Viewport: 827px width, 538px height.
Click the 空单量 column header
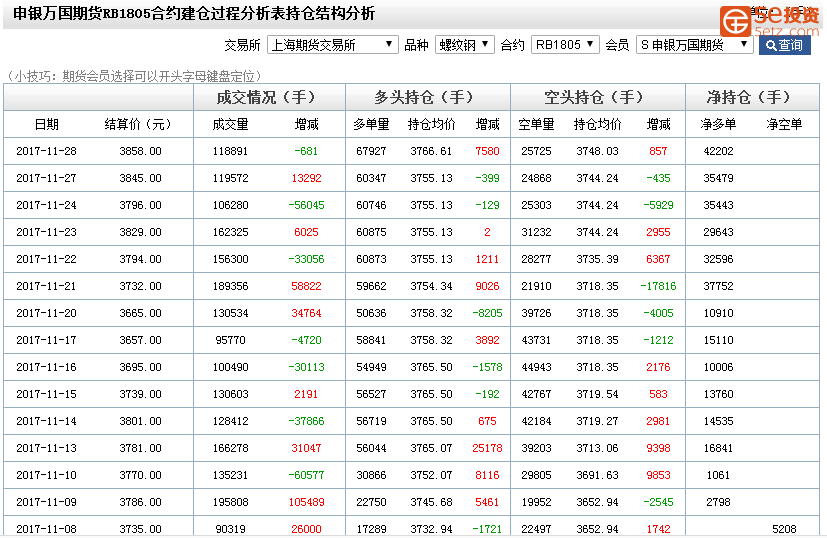pyautogui.click(x=536, y=124)
